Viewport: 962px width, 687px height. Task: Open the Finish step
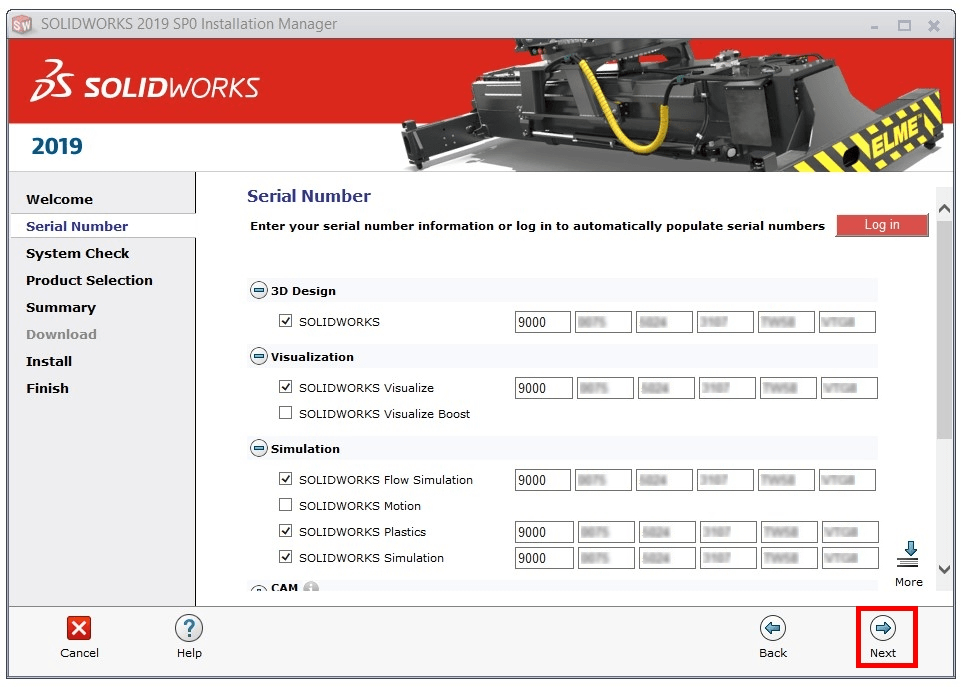click(47, 388)
